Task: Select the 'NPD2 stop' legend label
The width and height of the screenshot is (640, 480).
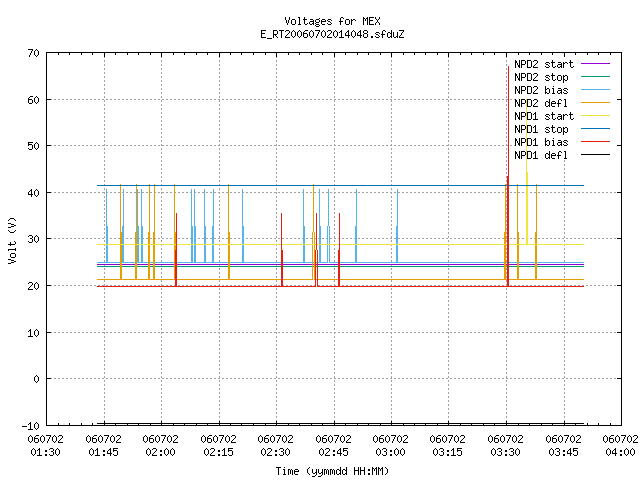Action: pos(541,77)
